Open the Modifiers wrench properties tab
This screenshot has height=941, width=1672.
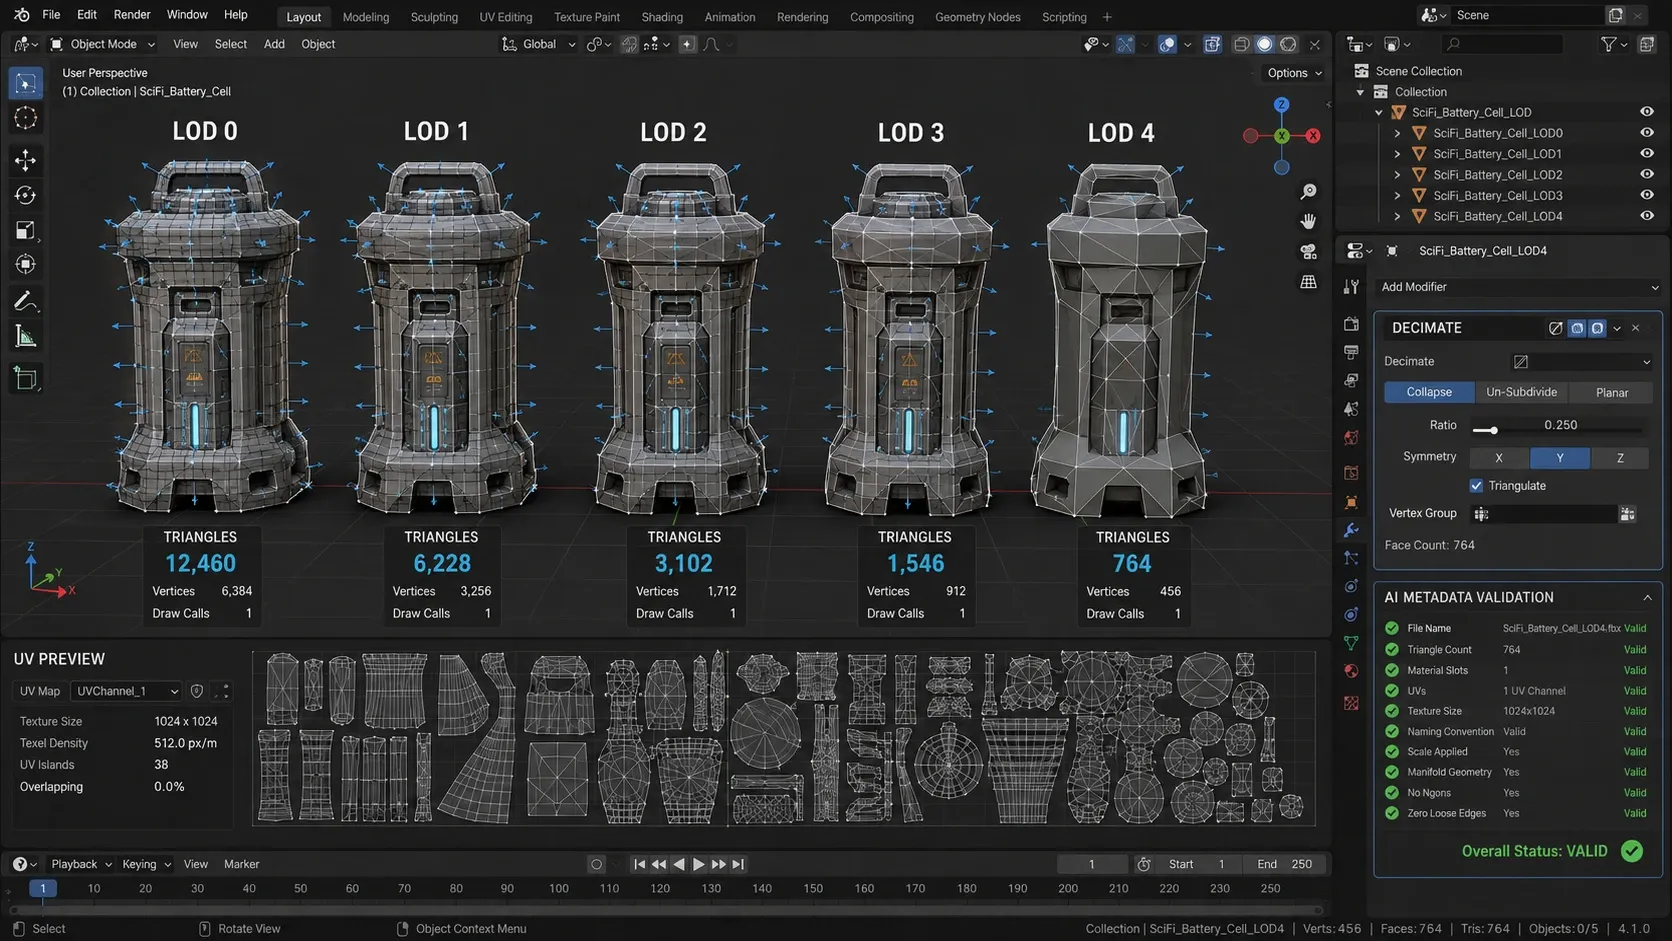click(1351, 529)
